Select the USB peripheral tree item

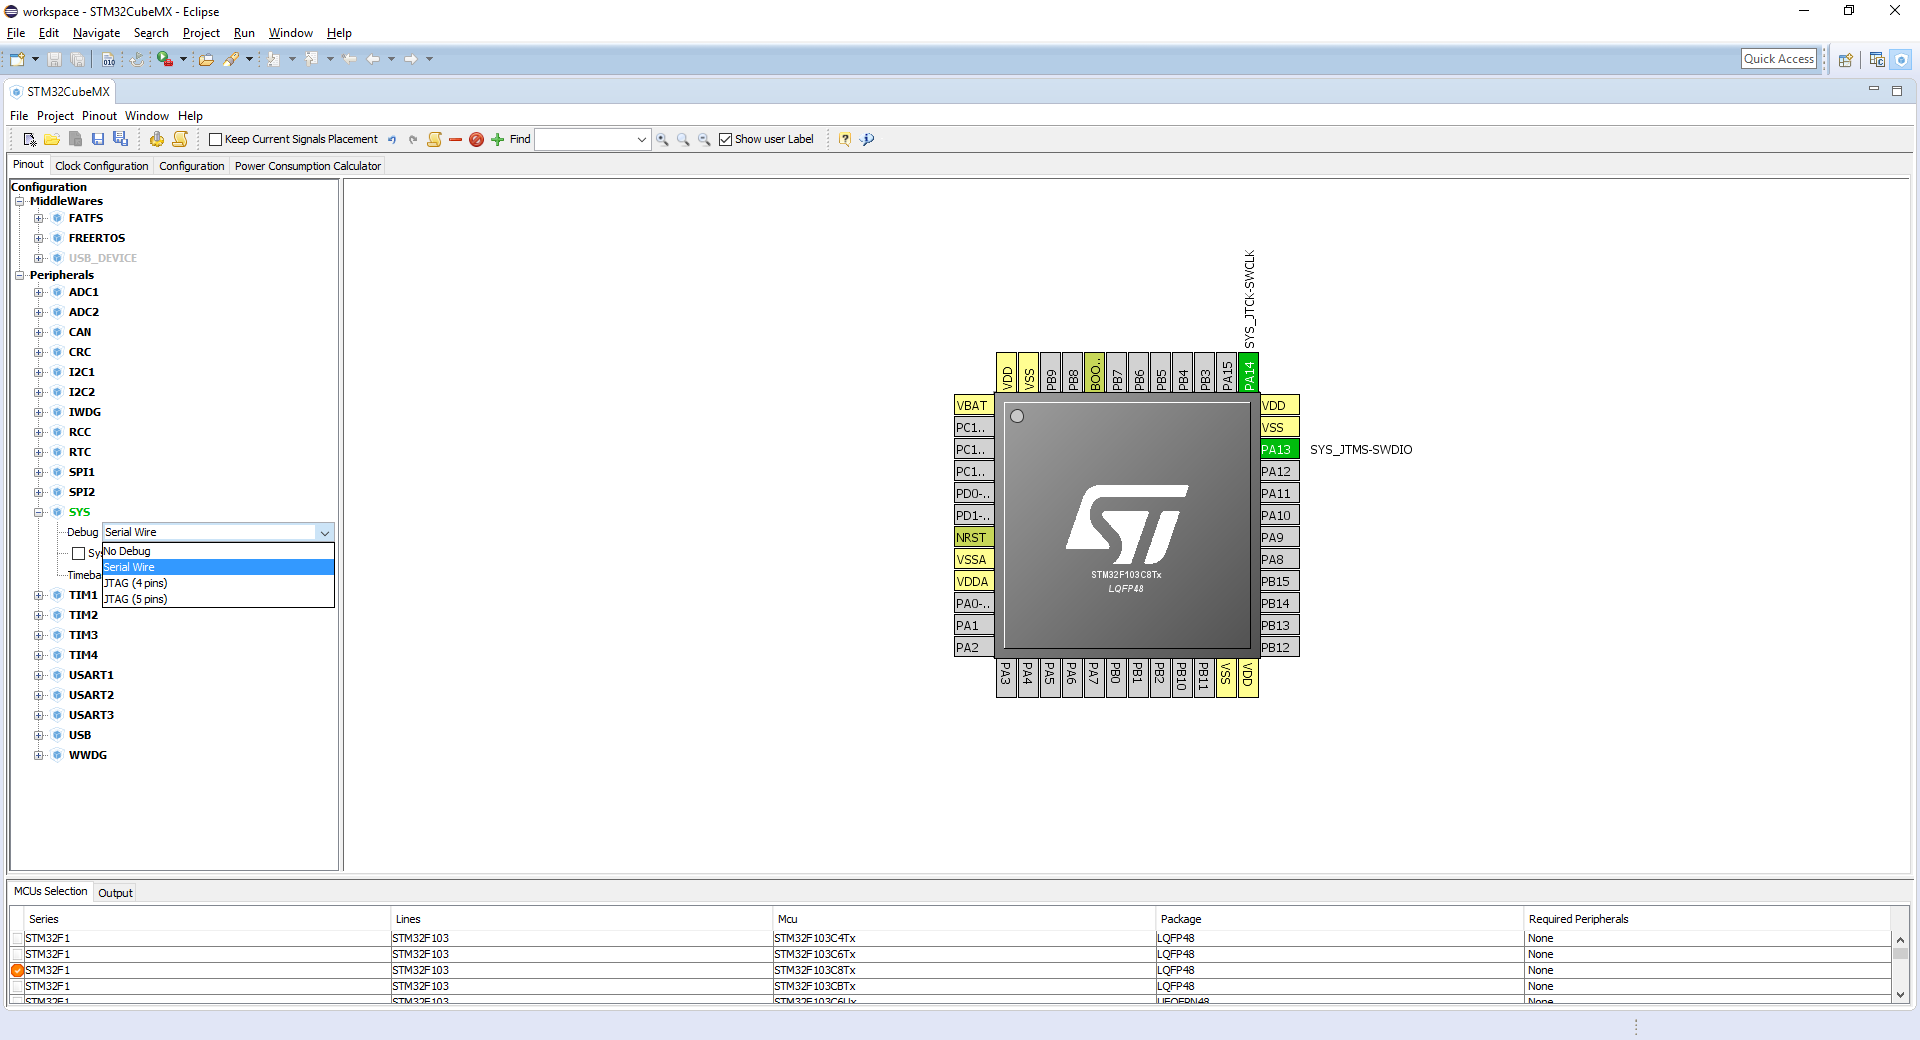[x=80, y=735]
